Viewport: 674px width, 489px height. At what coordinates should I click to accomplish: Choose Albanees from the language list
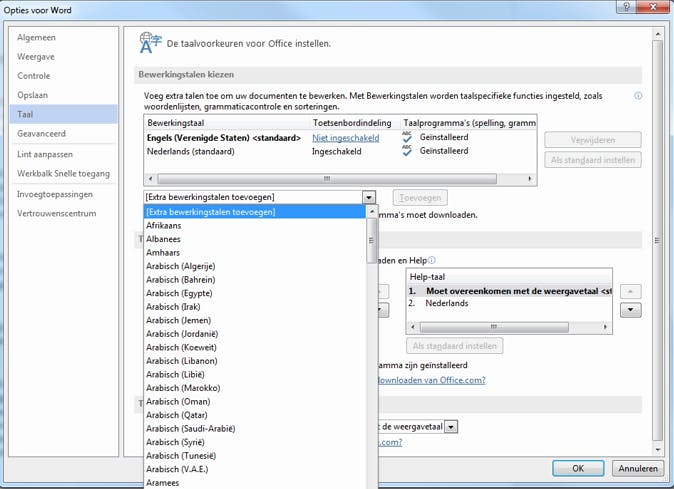(x=255, y=239)
